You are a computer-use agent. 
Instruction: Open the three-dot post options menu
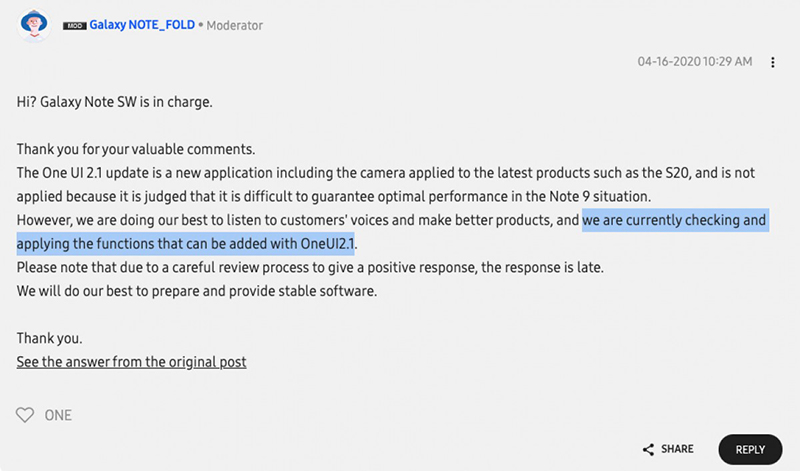772,62
